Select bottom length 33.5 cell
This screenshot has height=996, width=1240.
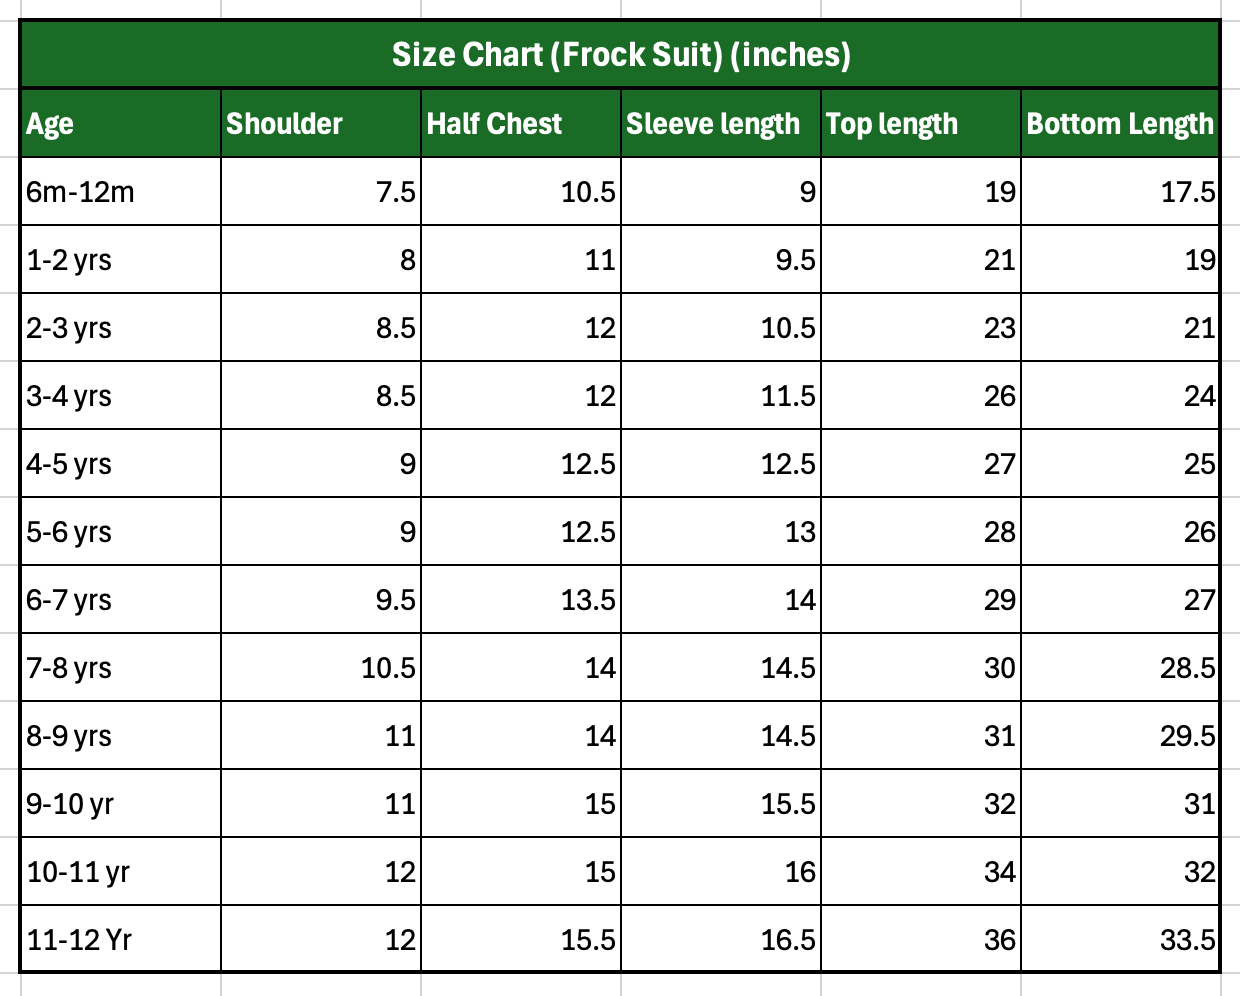[1120, 939]
